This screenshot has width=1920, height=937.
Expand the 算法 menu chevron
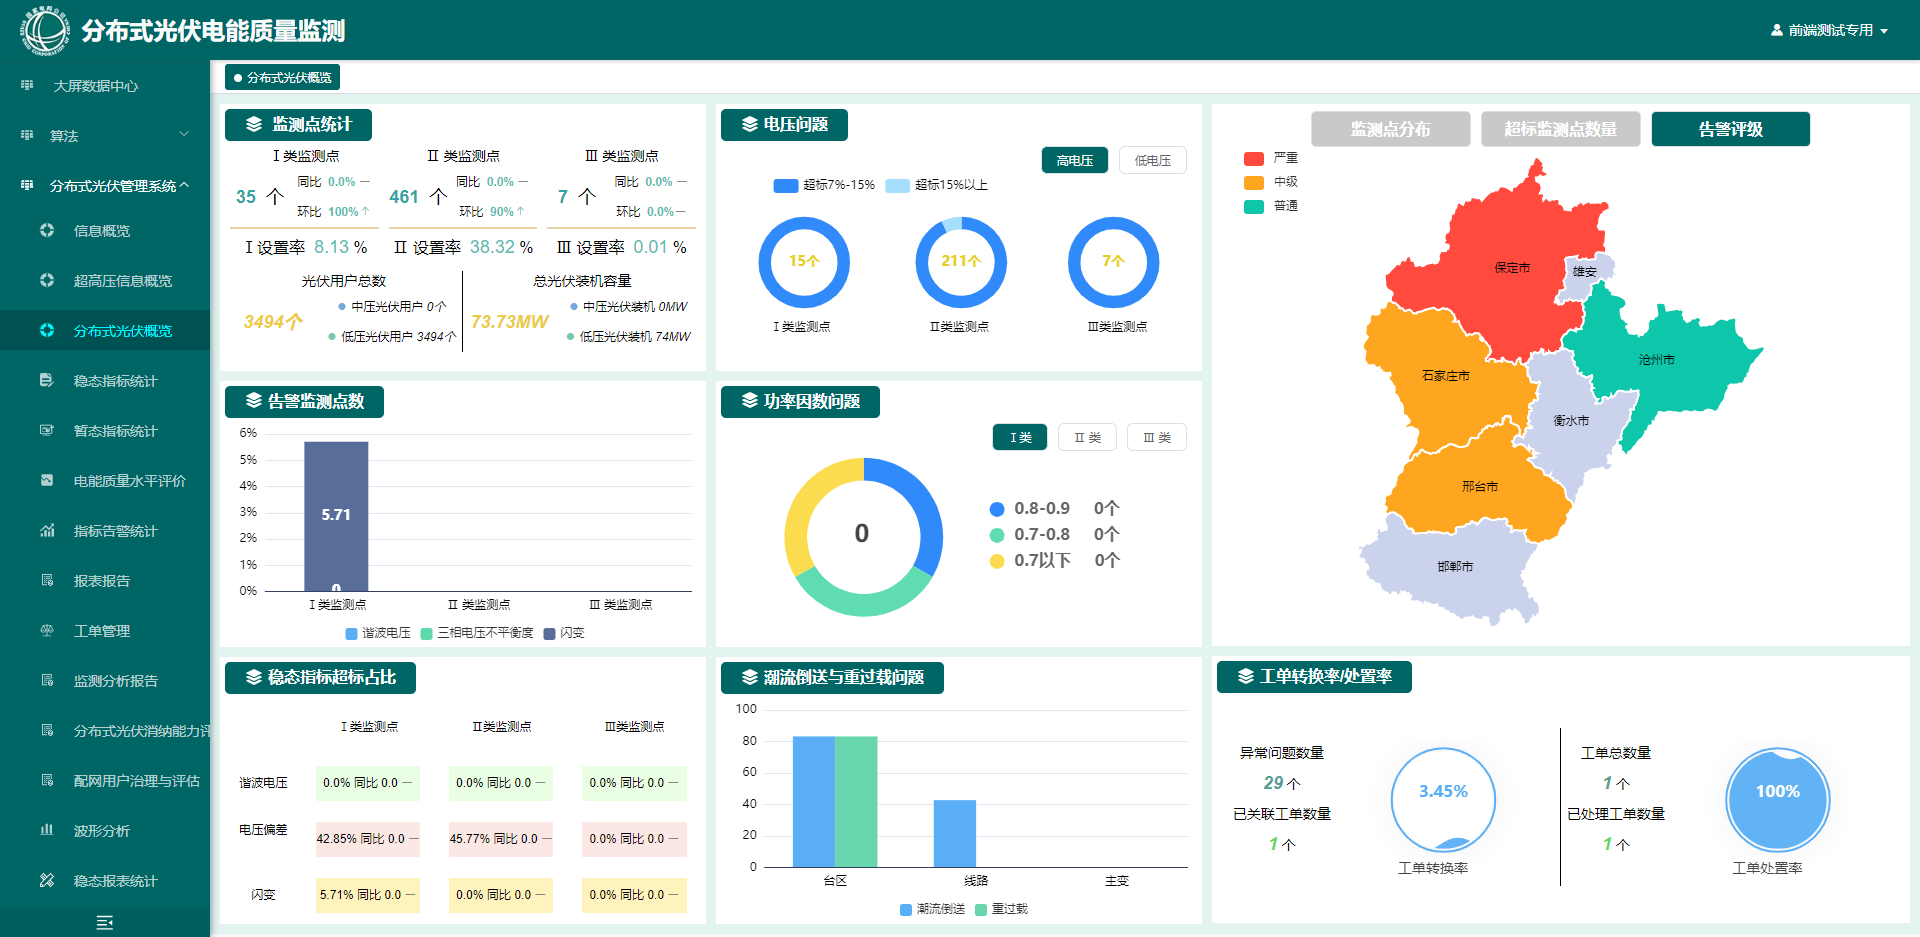184,134
